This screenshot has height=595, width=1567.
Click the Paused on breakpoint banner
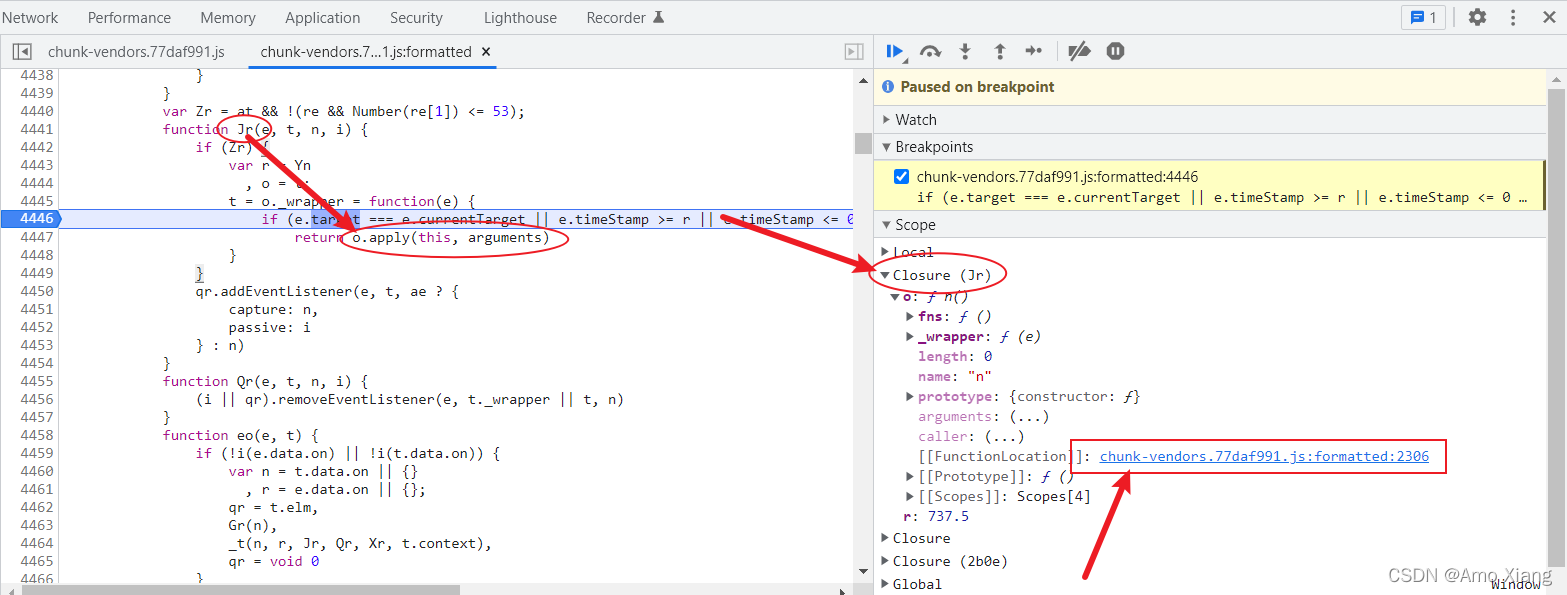coord(1210,87)
